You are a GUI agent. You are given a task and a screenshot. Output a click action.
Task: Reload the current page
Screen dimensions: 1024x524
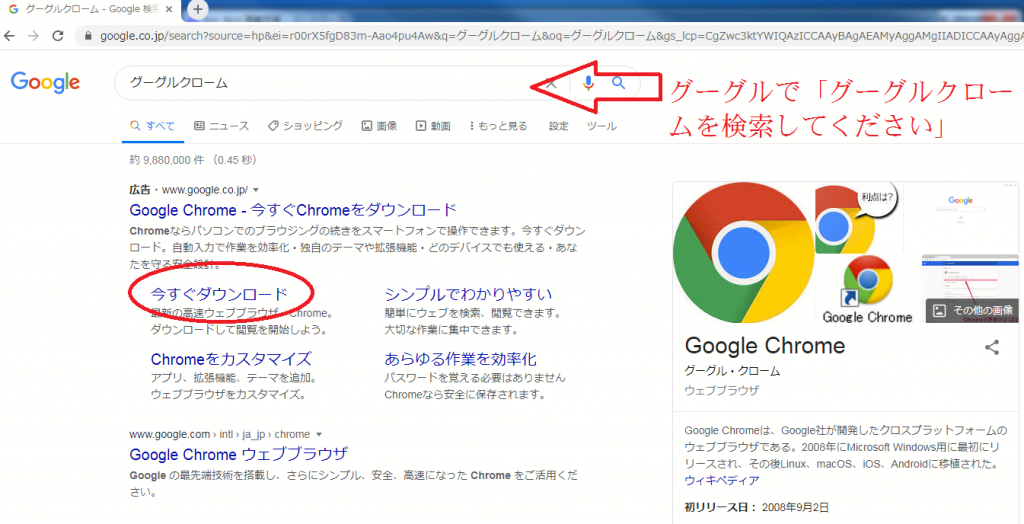58,35
